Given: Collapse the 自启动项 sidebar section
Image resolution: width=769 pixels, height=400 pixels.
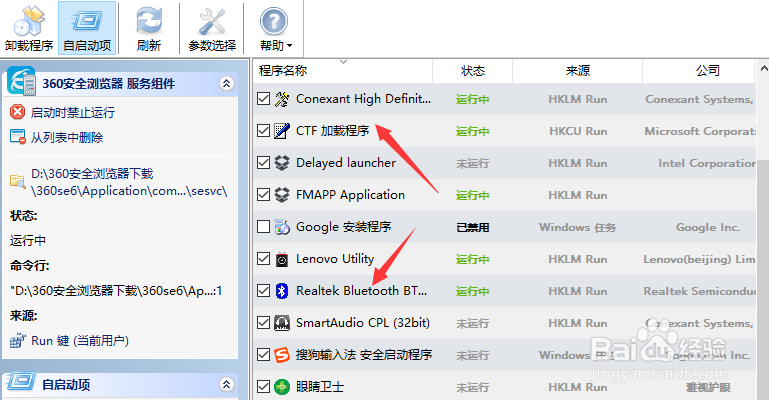Looking at the screenshot, I should (x=226, y=384).
